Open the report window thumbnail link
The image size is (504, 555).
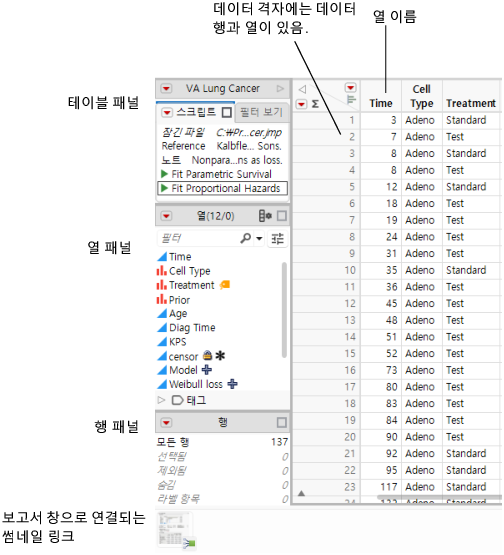[x=177, y=530]
